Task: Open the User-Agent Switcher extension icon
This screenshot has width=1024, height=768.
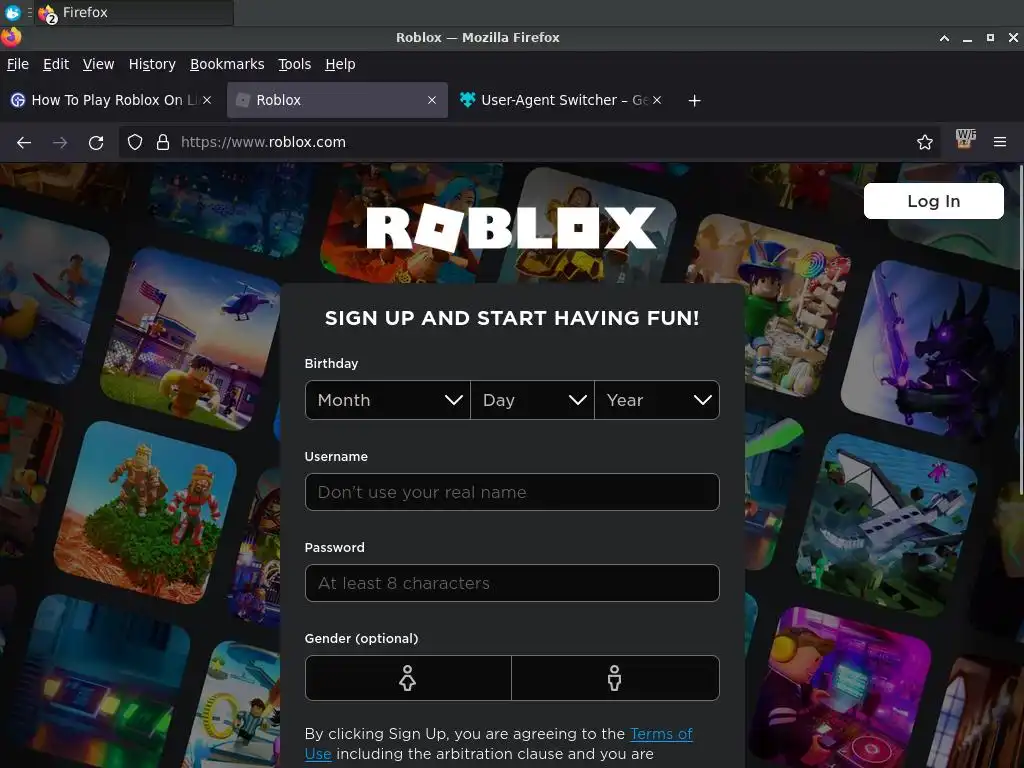Action: pos(965,139)
